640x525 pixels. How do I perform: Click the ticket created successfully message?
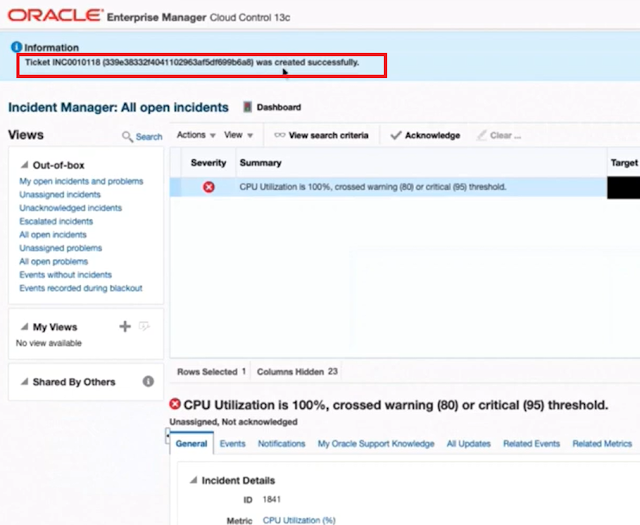pyautogui.click(x=192, y=62)
